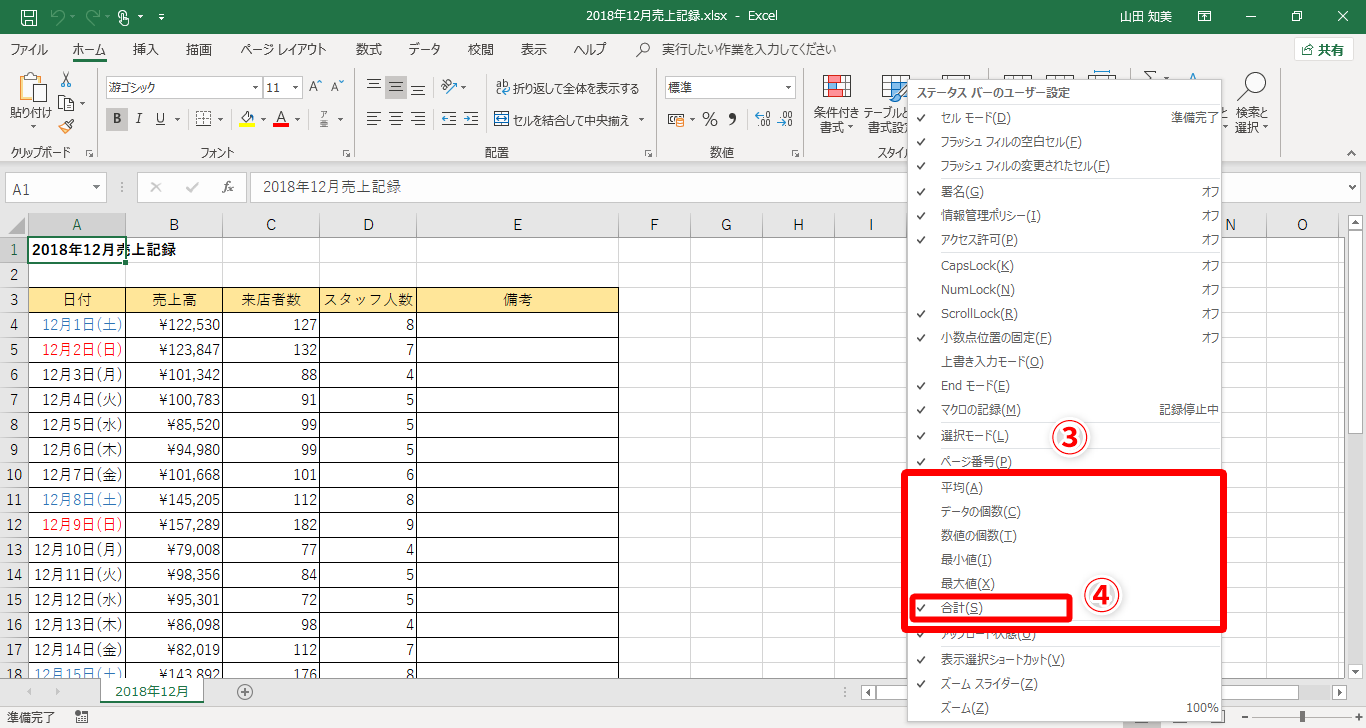Screen dimensions: 1366x728
Task: Click the Decrease Indent icon
Action: (x=448, y=120)
